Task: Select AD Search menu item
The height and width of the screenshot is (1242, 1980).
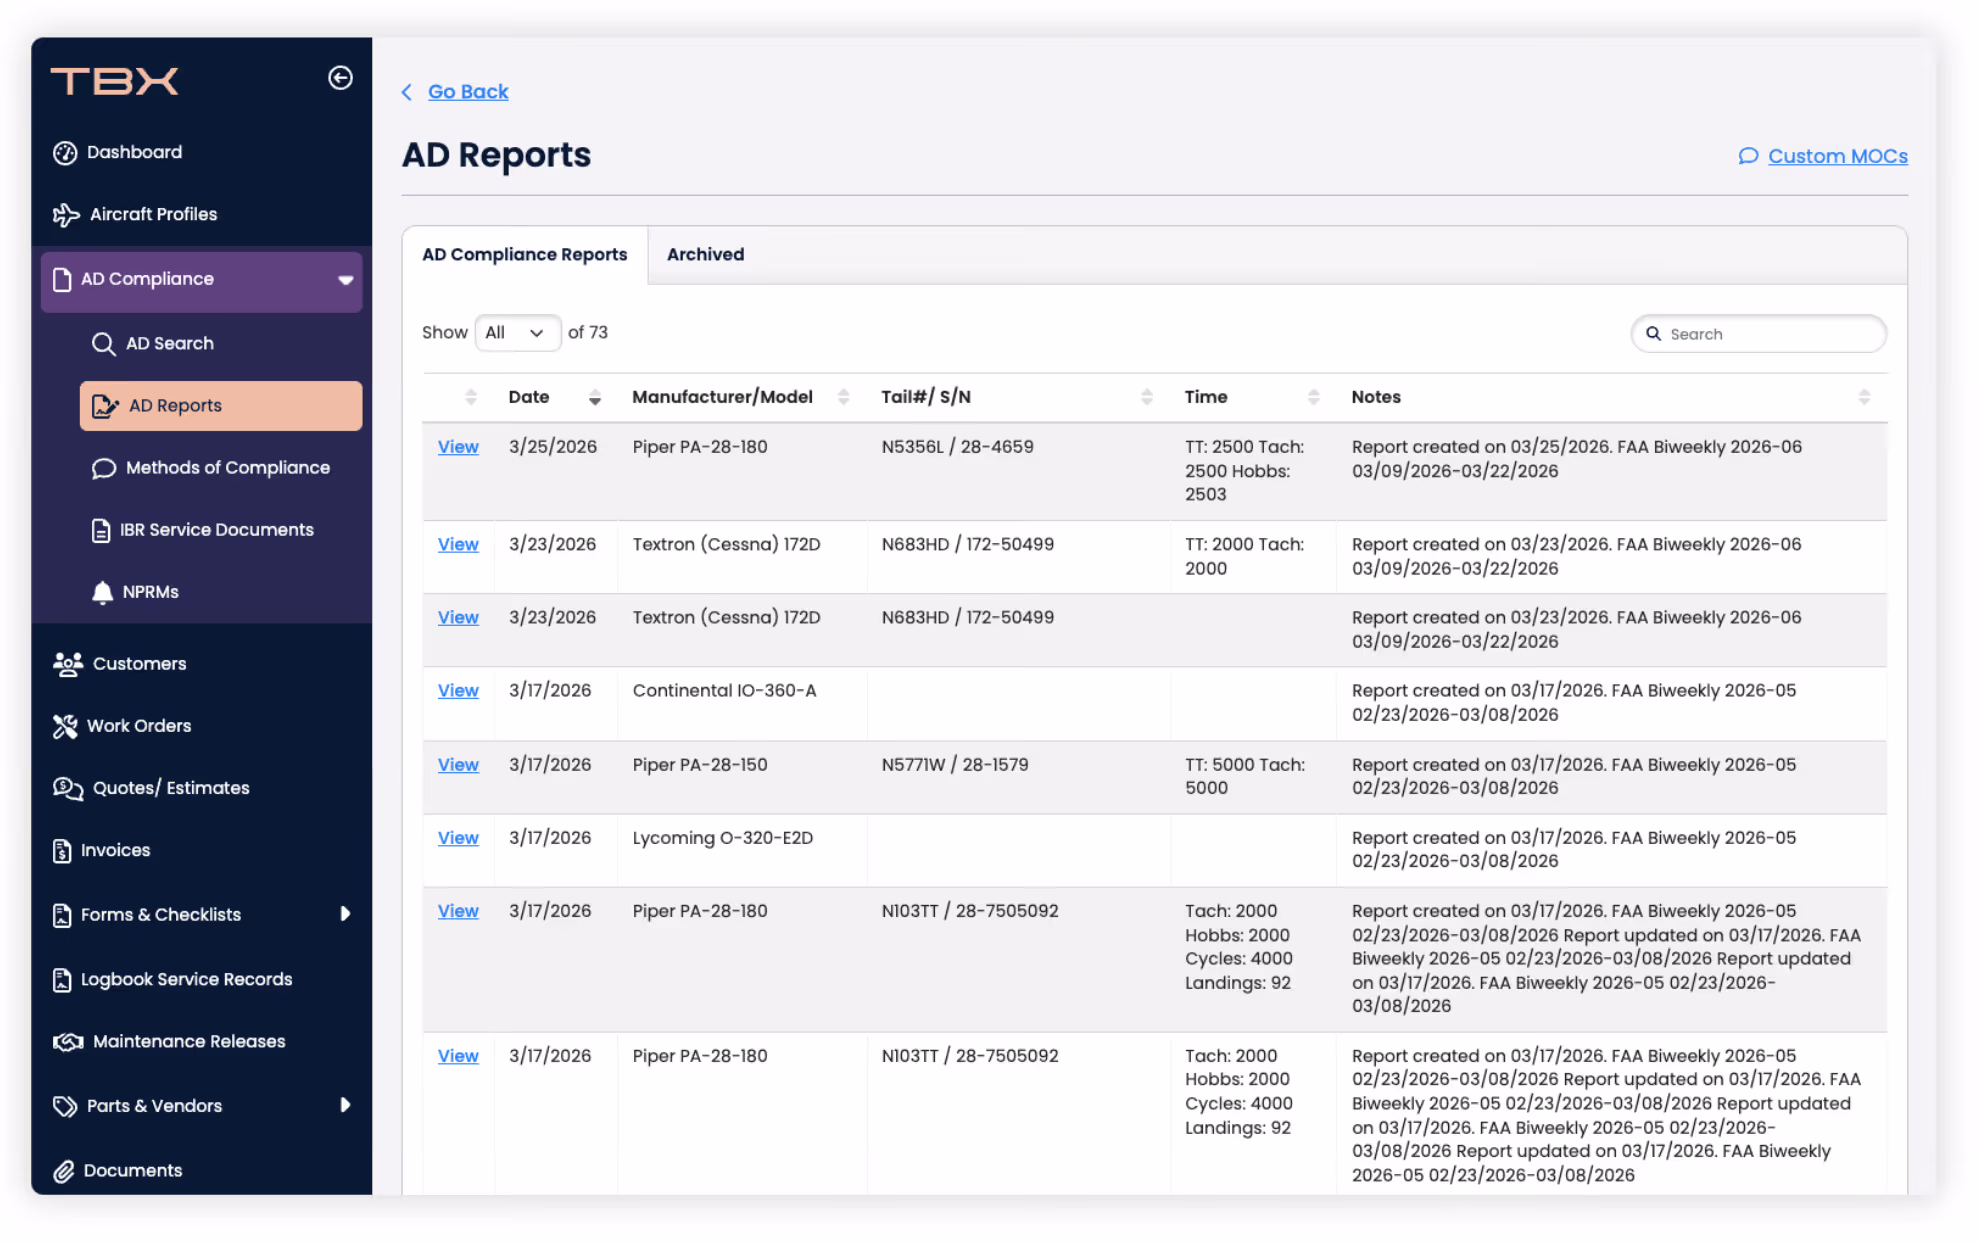Action: [170, 344]
